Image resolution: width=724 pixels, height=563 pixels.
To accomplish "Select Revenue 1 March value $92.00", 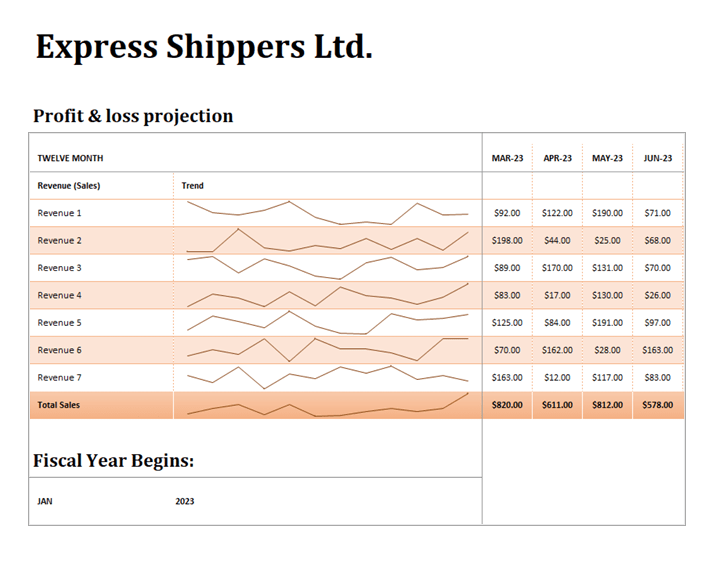I will pyautogui.click(x=507, y=213).
